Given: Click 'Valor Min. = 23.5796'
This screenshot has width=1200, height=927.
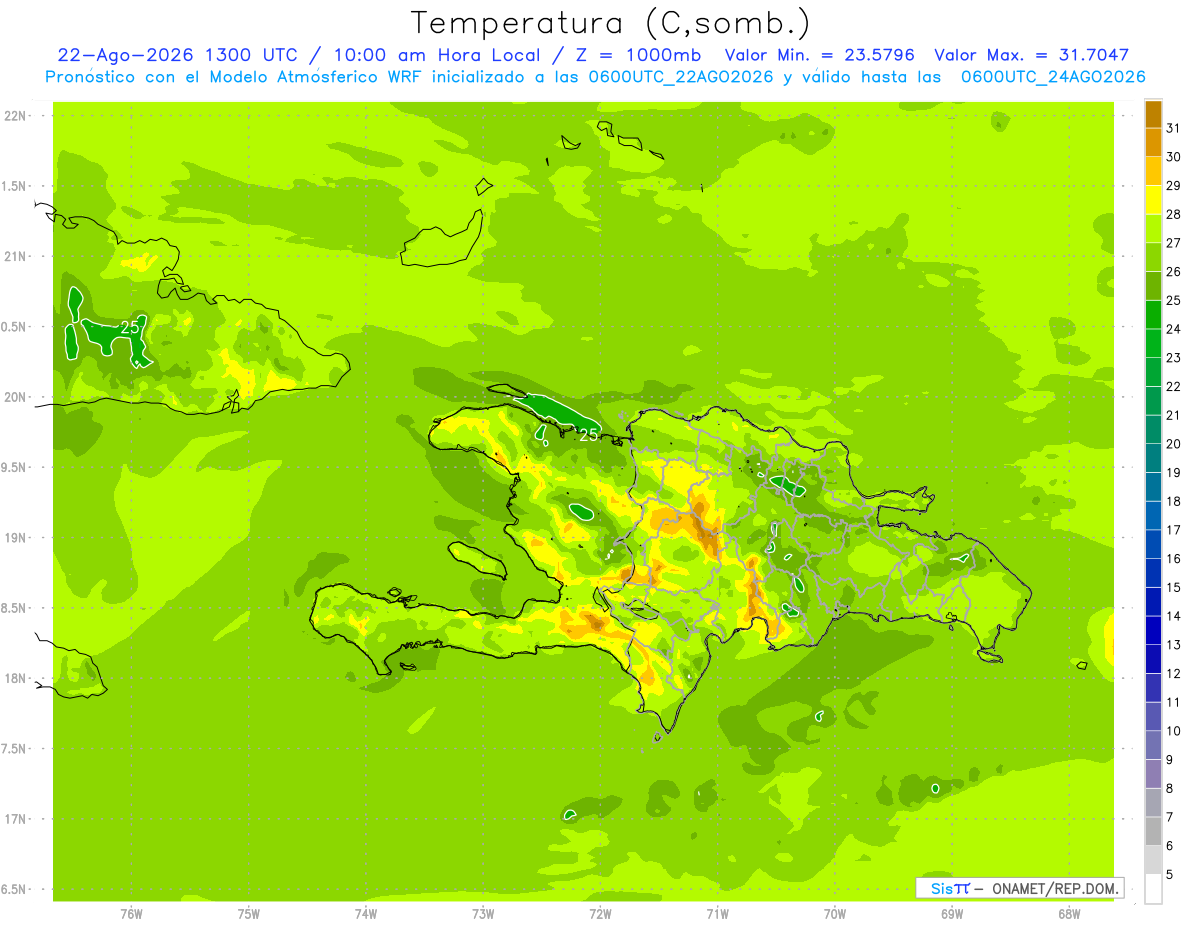Looking at the screenshot, I should (820, 55).
